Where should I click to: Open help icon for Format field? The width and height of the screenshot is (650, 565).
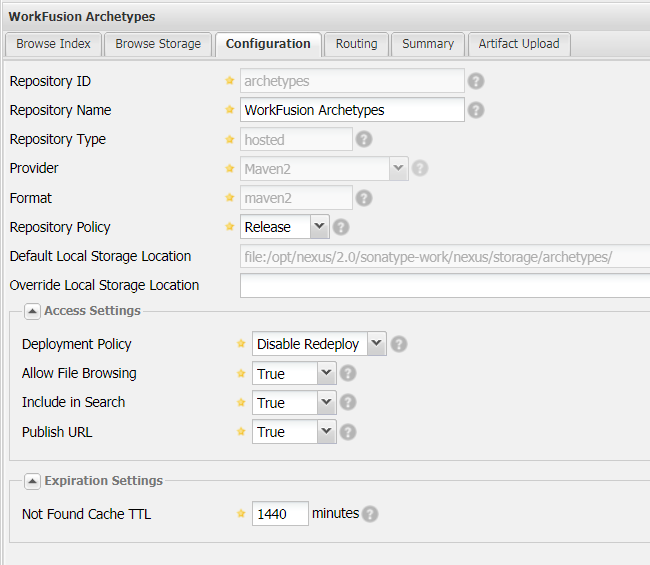(x=364, y=198)
